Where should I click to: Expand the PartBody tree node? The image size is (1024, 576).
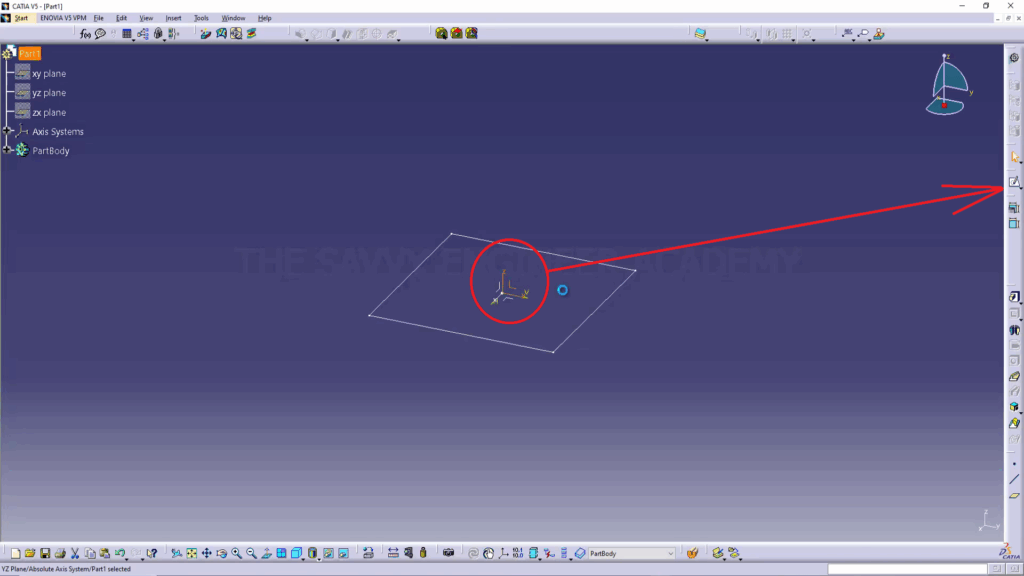click(x=7, y=150)
